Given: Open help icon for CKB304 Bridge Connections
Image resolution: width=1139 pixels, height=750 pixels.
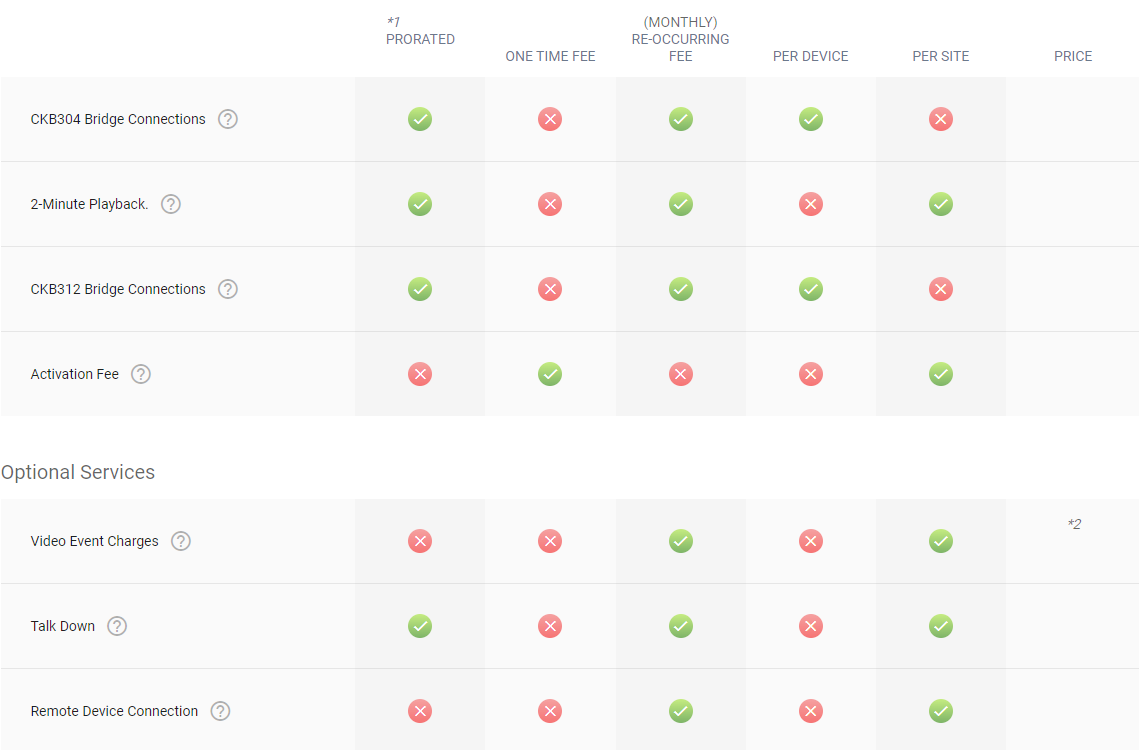Looking at the screenshot, I should tap(228, 119).
